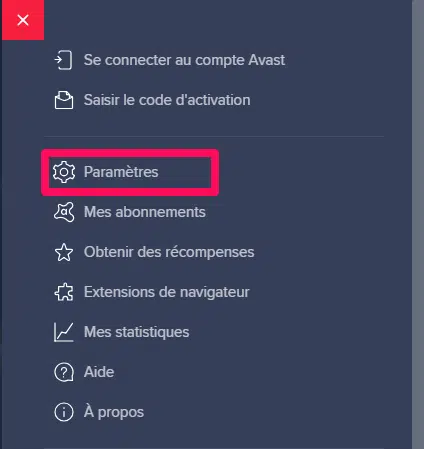Close the menu with the red X
This screenshot has height=449, width=424.
pyautogui.click(x=23, y=20)
